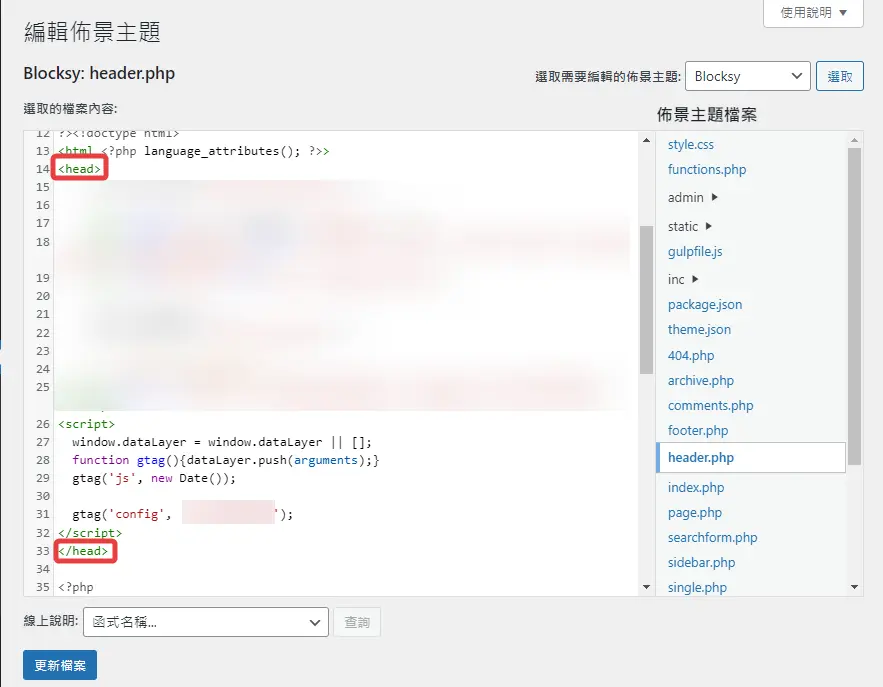Open the page.php file
This screenshot has height=687, width=883.
[x=695, y=512]
